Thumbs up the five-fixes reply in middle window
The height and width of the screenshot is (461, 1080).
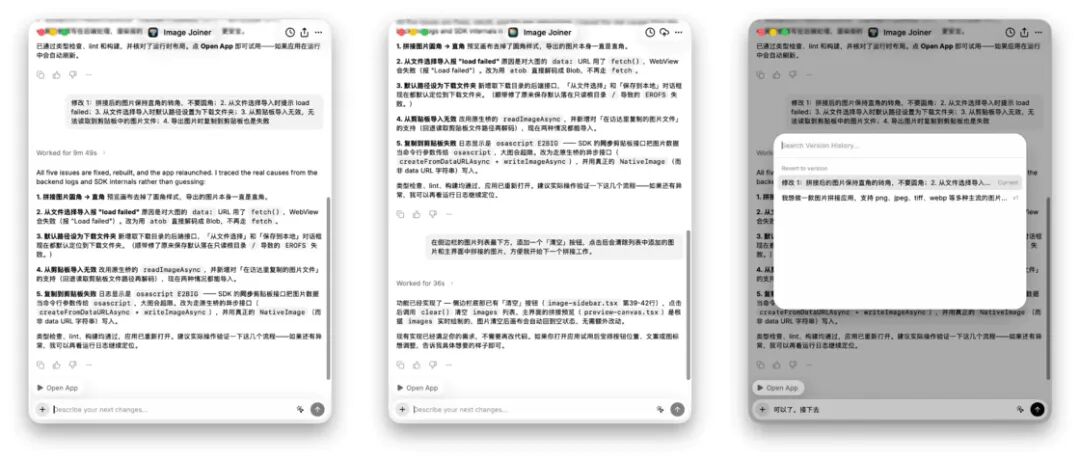(417, 214)
